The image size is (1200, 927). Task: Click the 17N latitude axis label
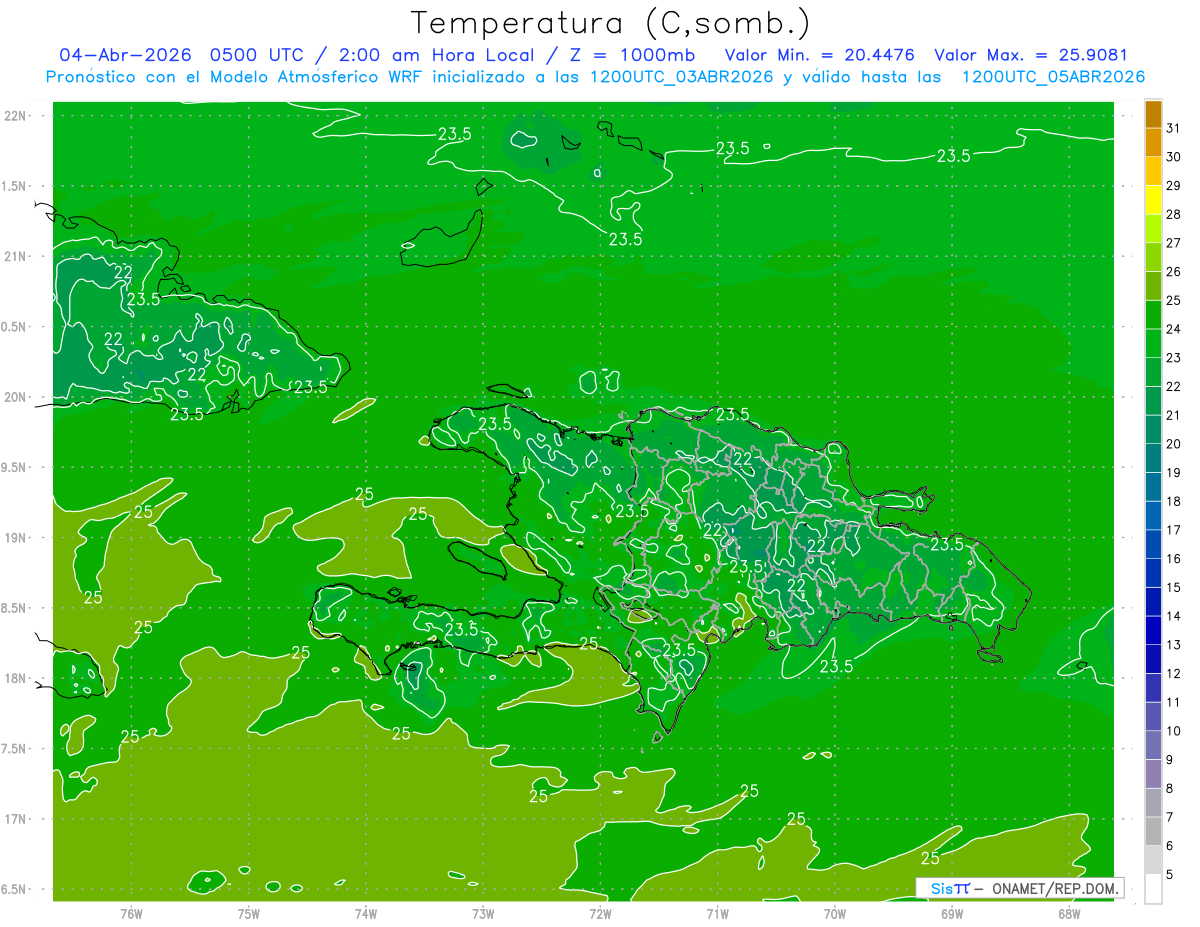[x=15, y=819]
